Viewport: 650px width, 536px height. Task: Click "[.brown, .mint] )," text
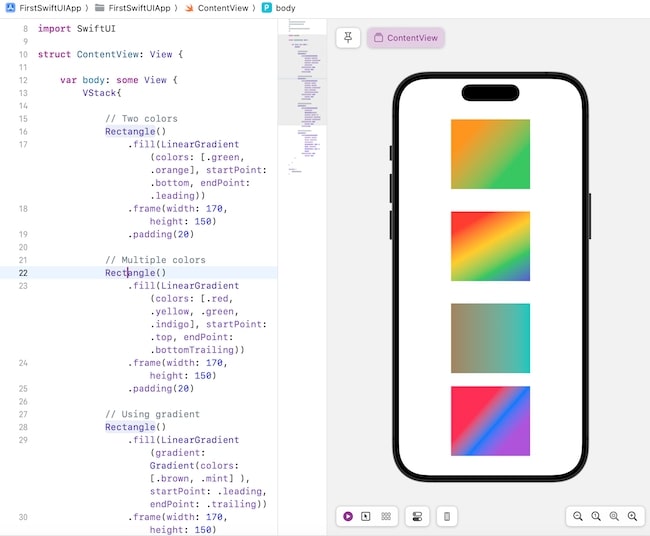click(200, 478)
